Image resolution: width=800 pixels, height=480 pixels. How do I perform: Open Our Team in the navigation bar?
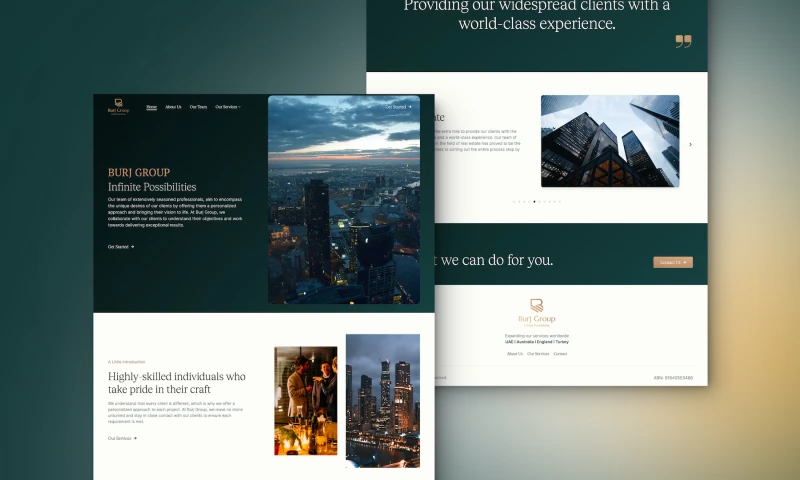click(x=198, y=107)
